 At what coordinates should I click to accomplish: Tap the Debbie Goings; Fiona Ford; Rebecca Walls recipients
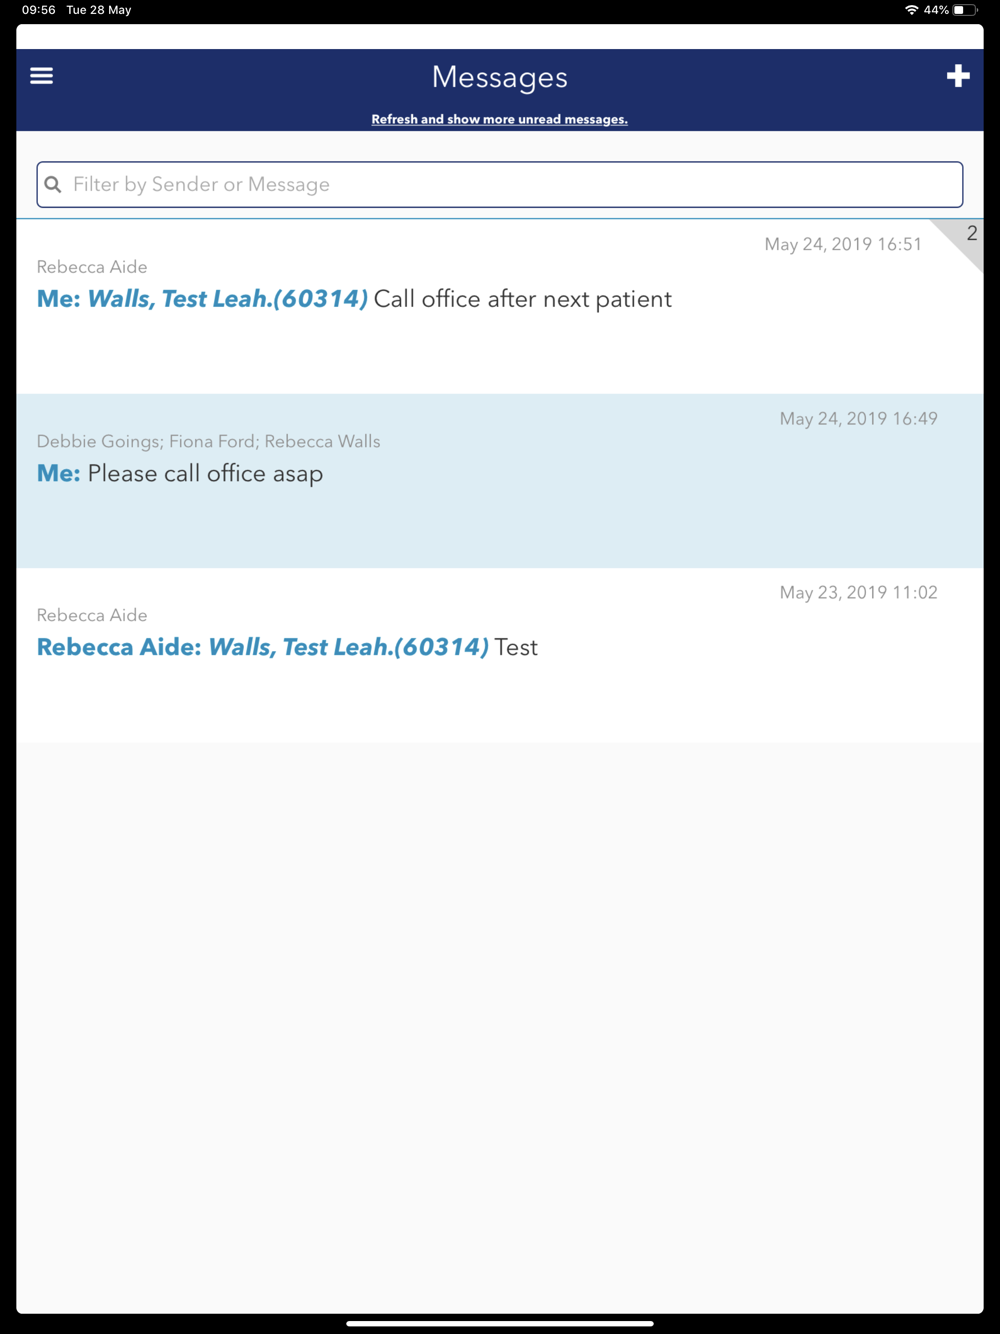[208, 441]
